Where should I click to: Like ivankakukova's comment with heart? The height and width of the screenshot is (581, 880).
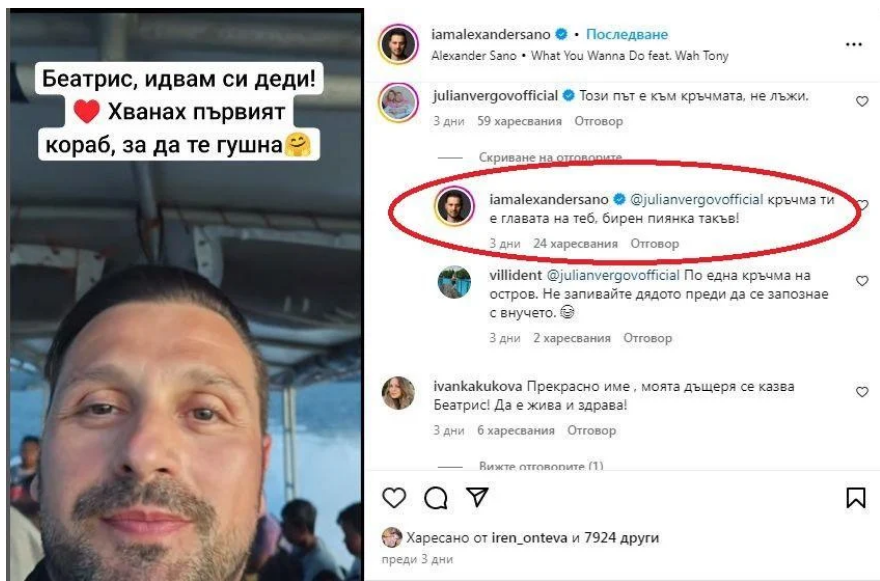coord(862,392)
